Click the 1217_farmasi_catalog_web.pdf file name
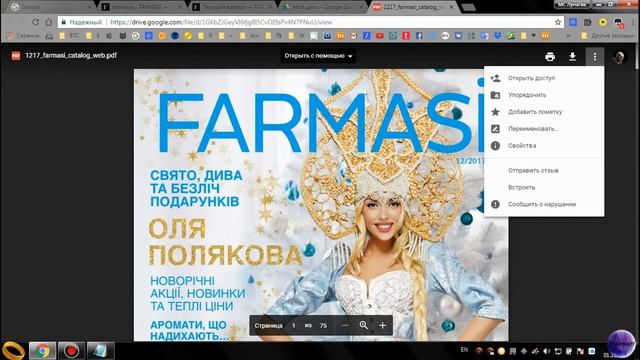This screenshot has height=360, width=640. [x=71, y=55]
